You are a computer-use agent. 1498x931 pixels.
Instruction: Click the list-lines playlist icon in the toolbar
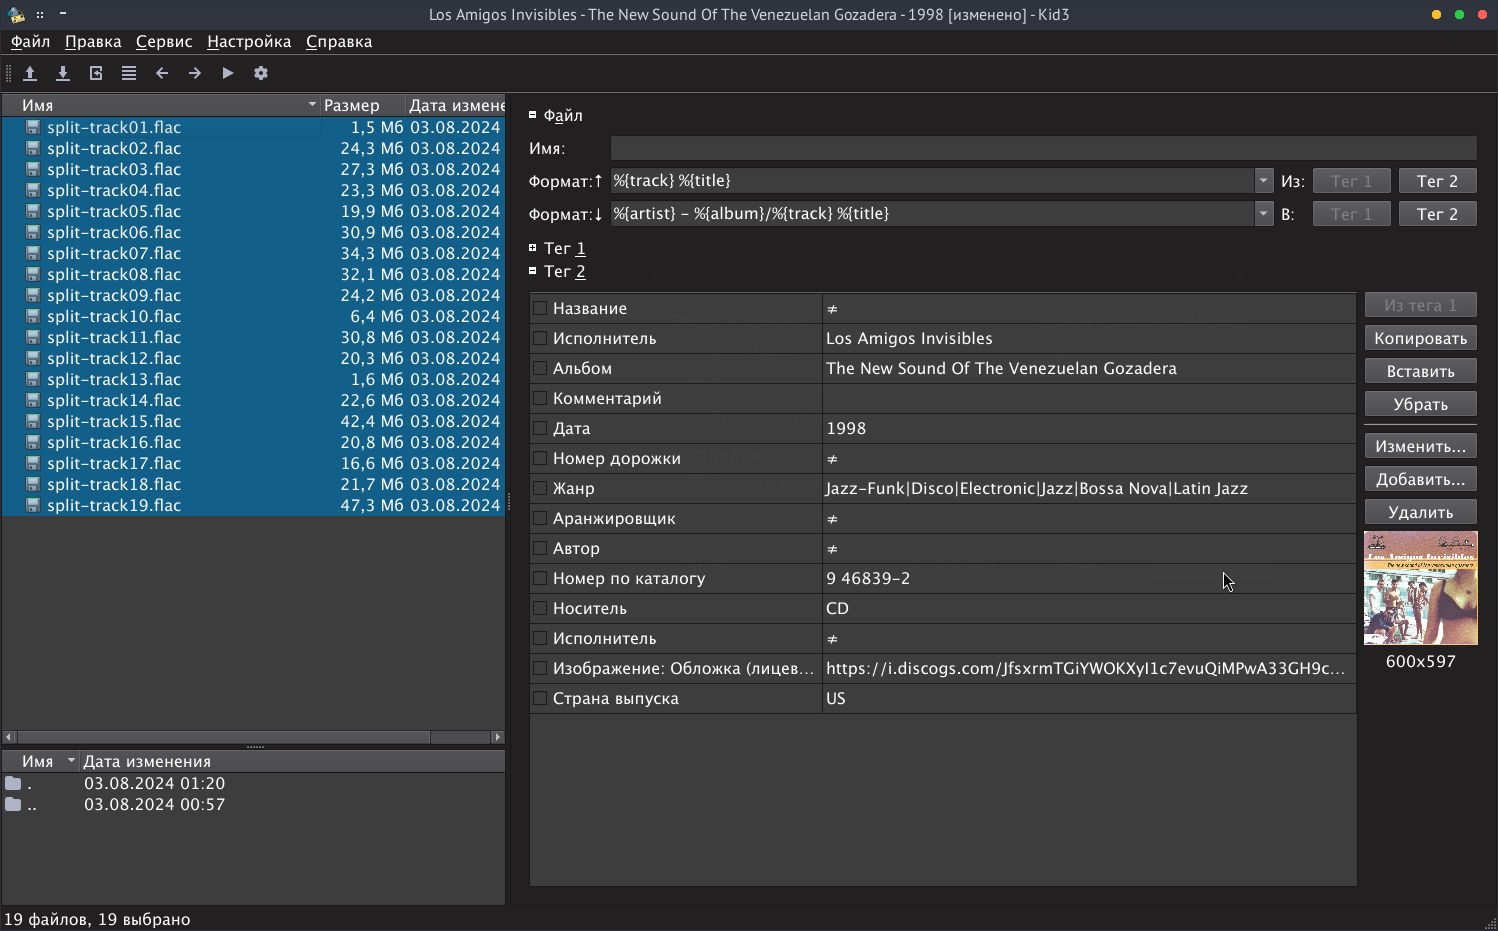pos(129,73)
